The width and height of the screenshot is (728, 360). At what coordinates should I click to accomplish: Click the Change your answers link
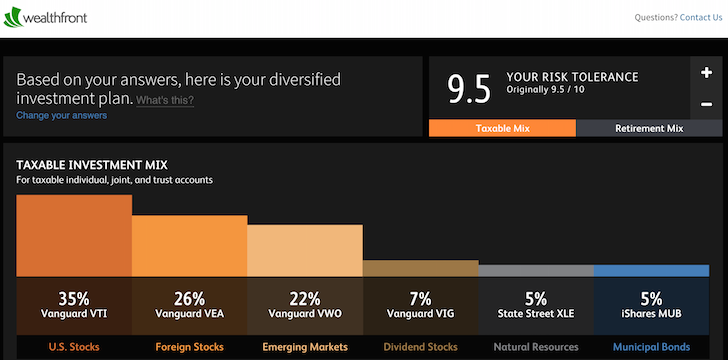click(x=61, y=115)
